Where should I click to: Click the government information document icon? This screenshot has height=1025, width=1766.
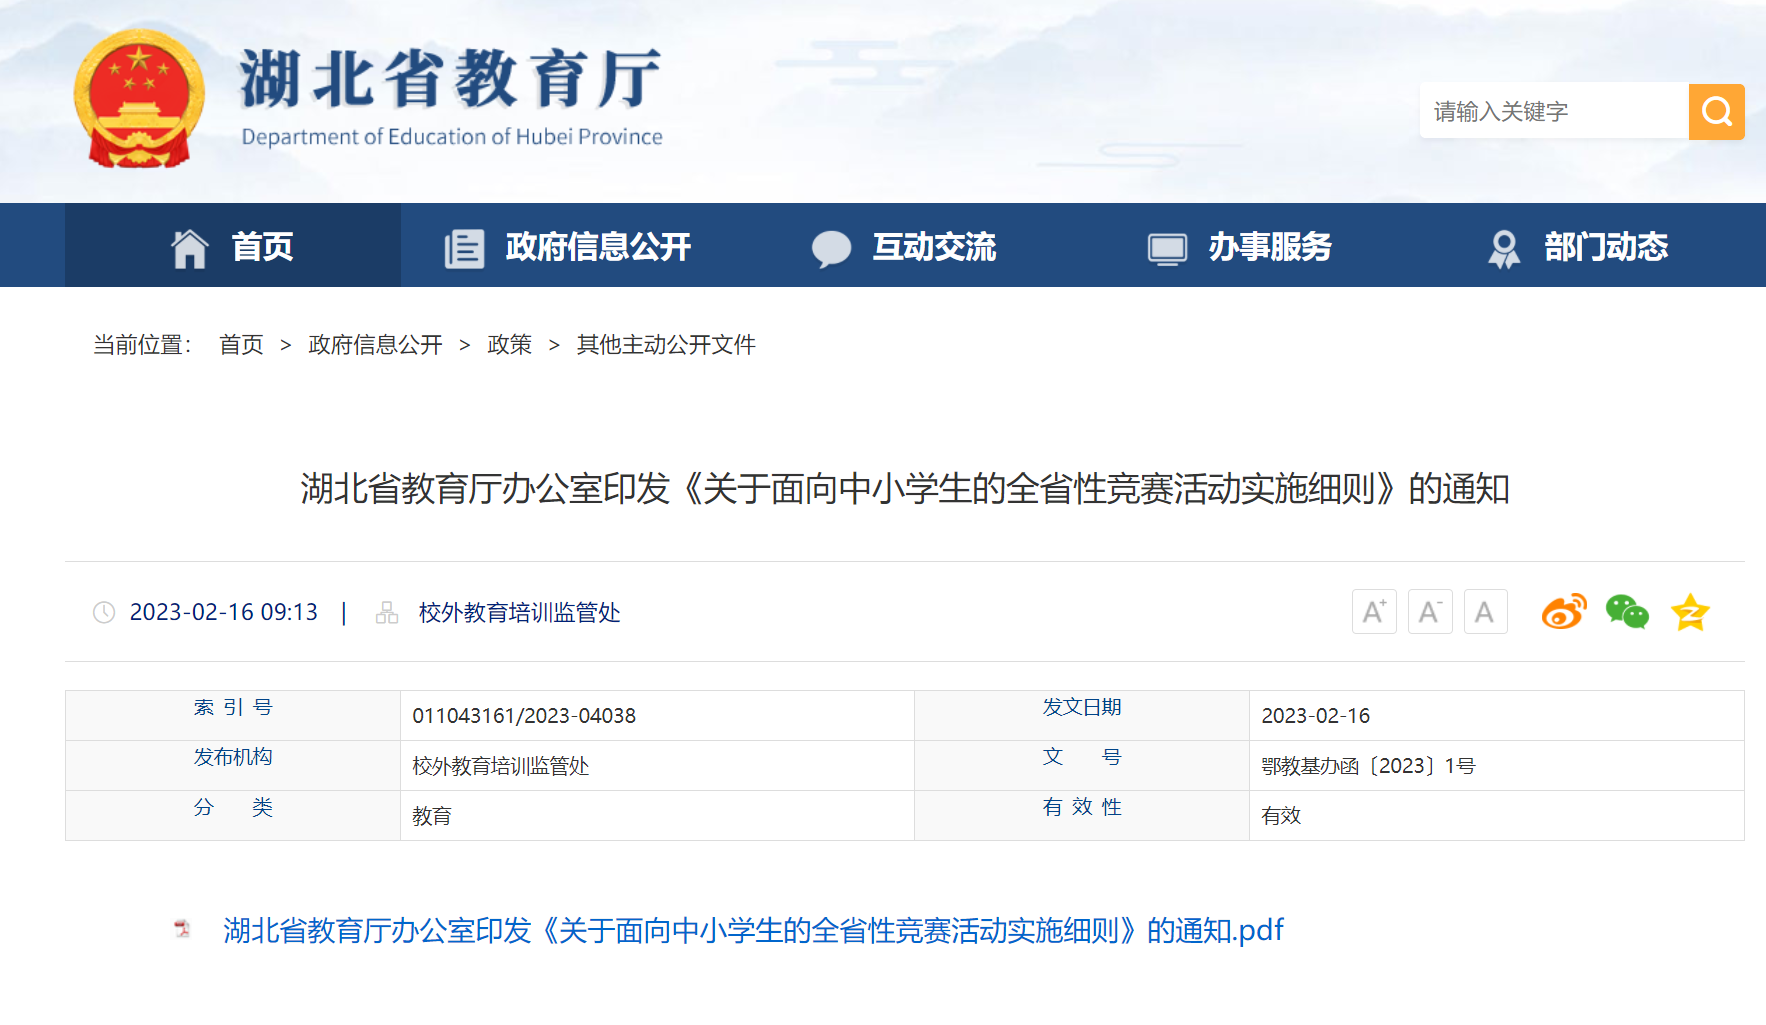pos(464,248)
